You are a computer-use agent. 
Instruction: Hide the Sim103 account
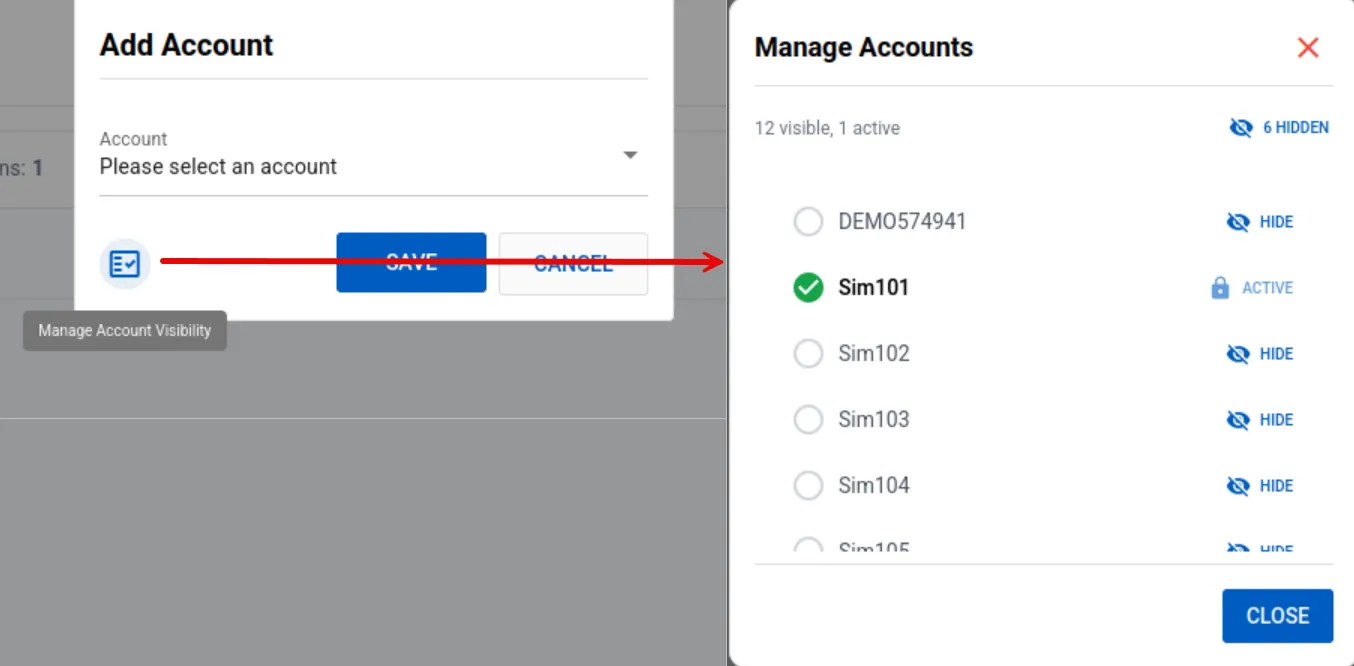click(1260, 420)
